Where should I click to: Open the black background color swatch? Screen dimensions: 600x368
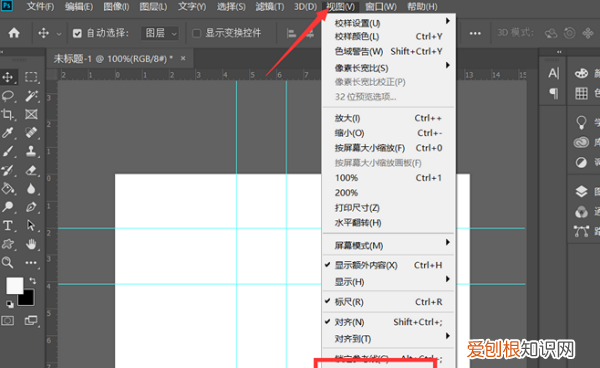click(28, 300)
